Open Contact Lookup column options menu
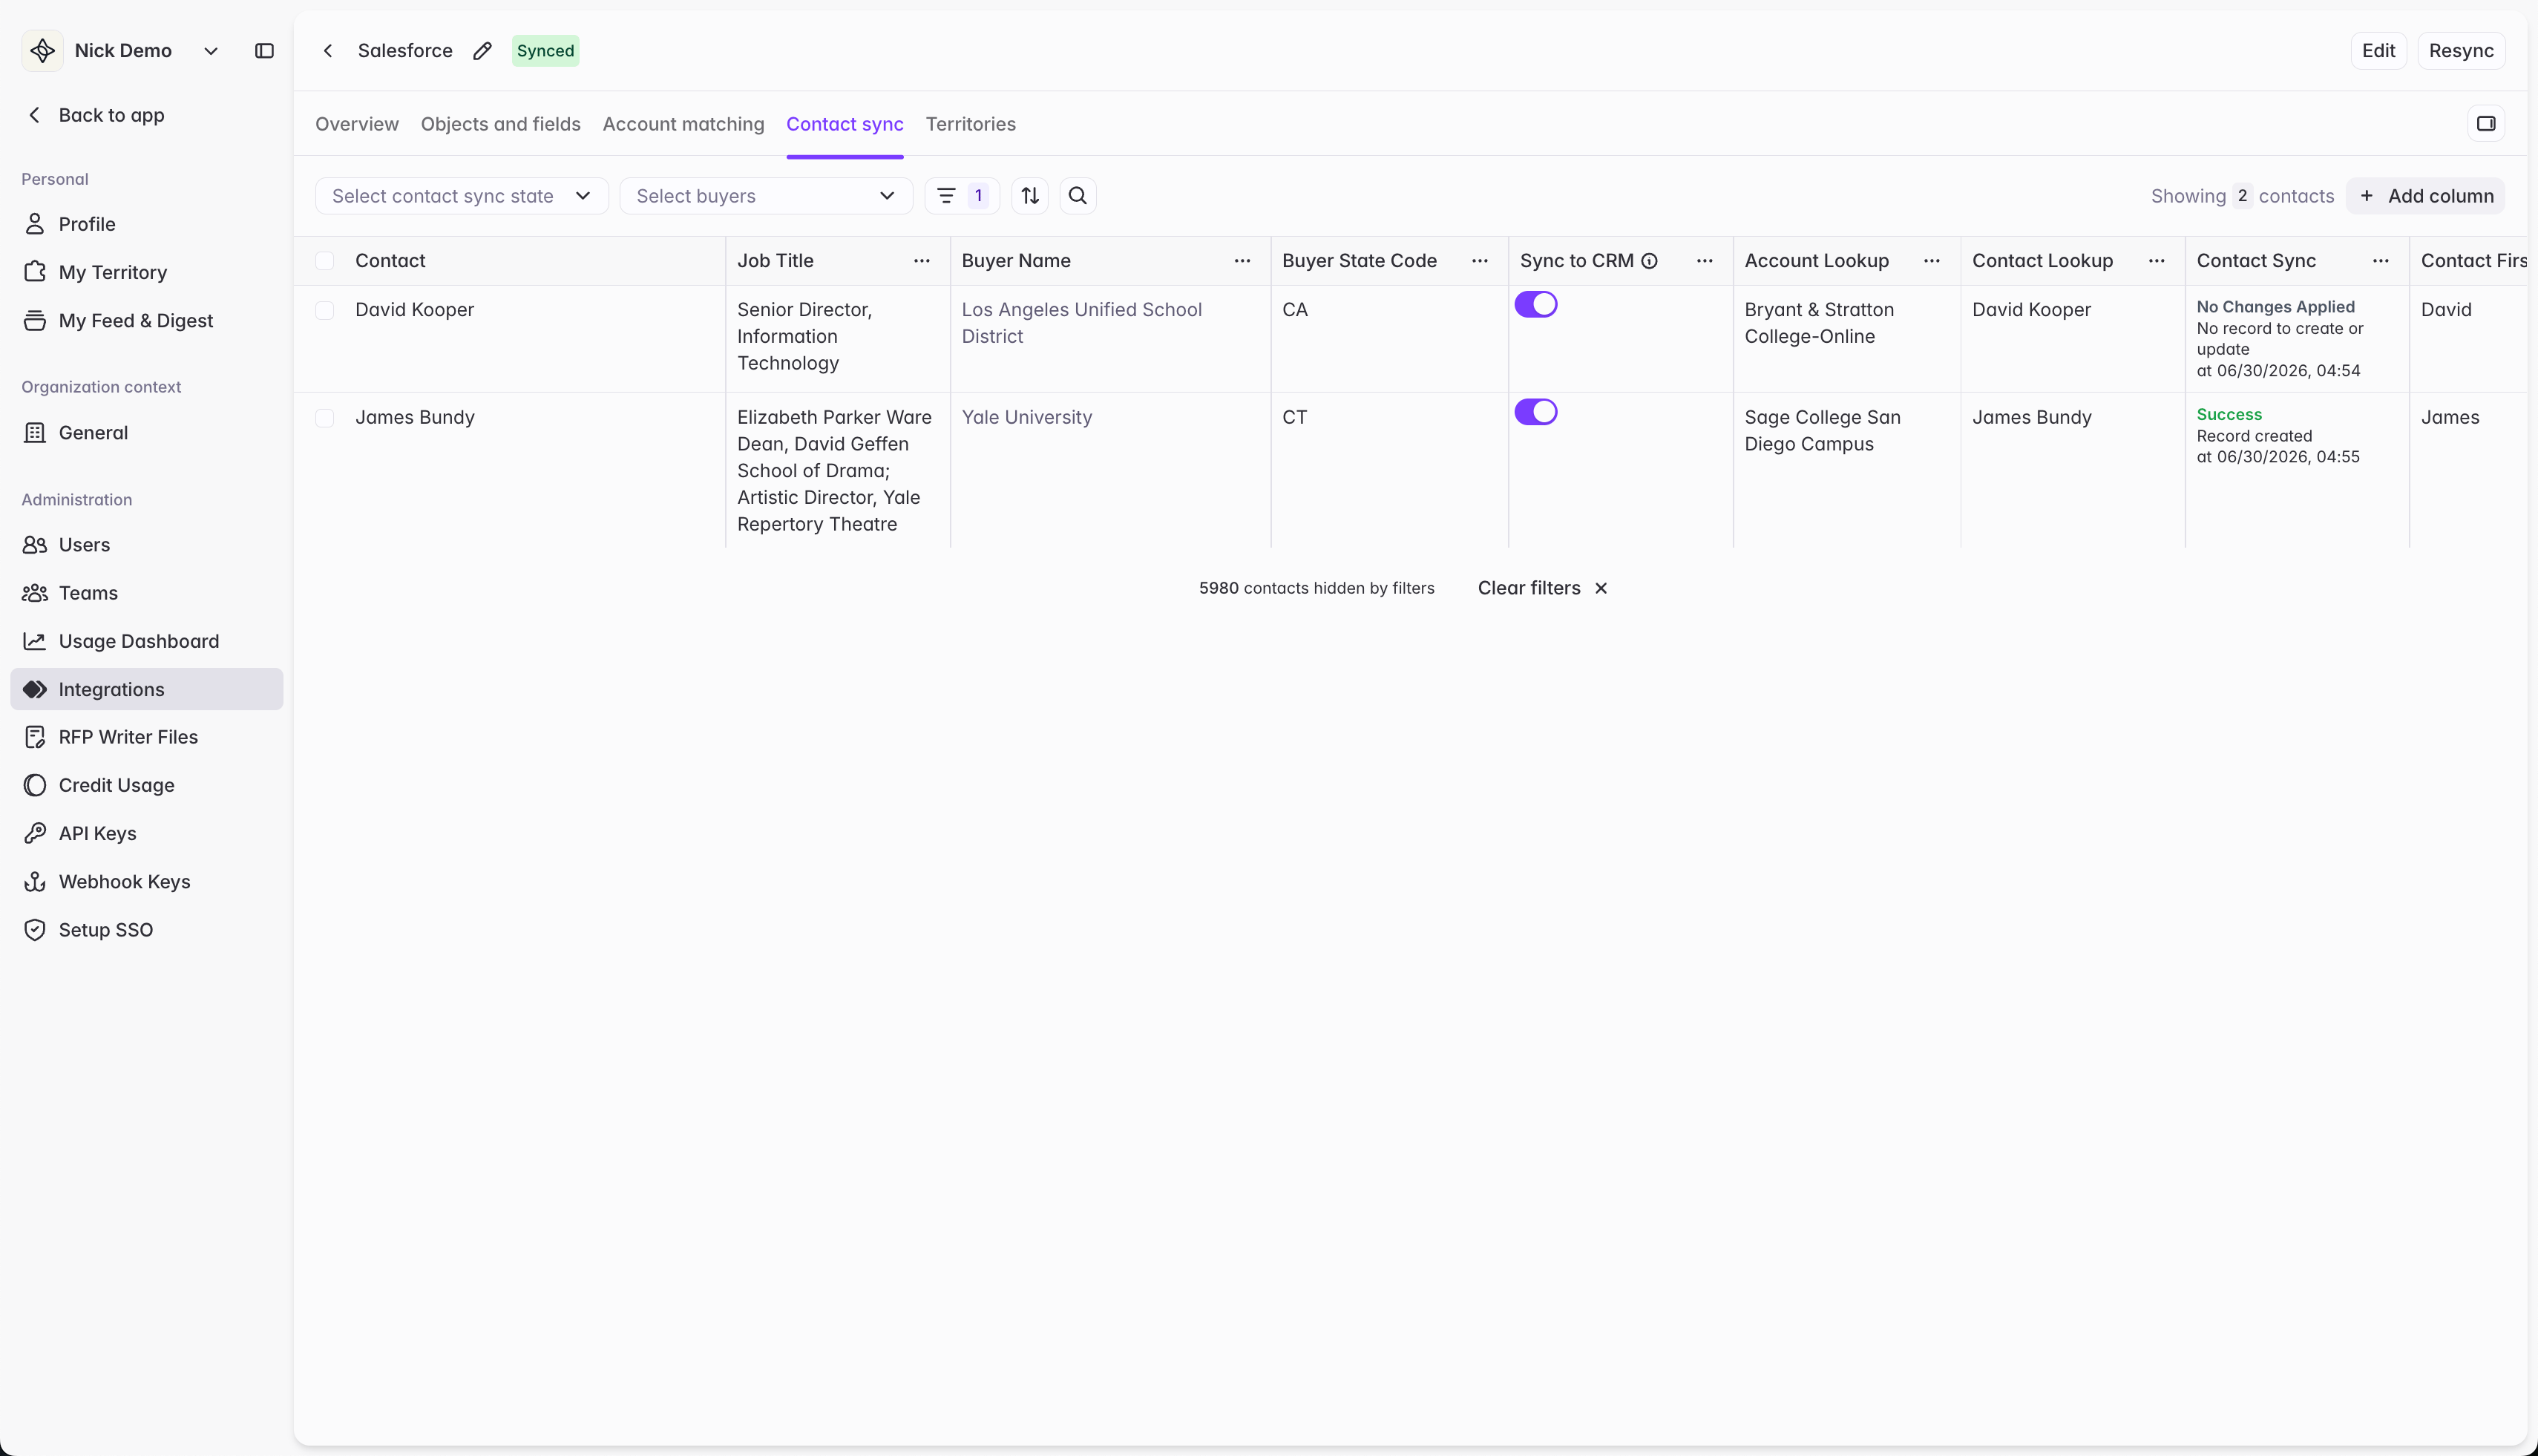This screenshot has width=2538, height=1456. (x=2157, y=261)
